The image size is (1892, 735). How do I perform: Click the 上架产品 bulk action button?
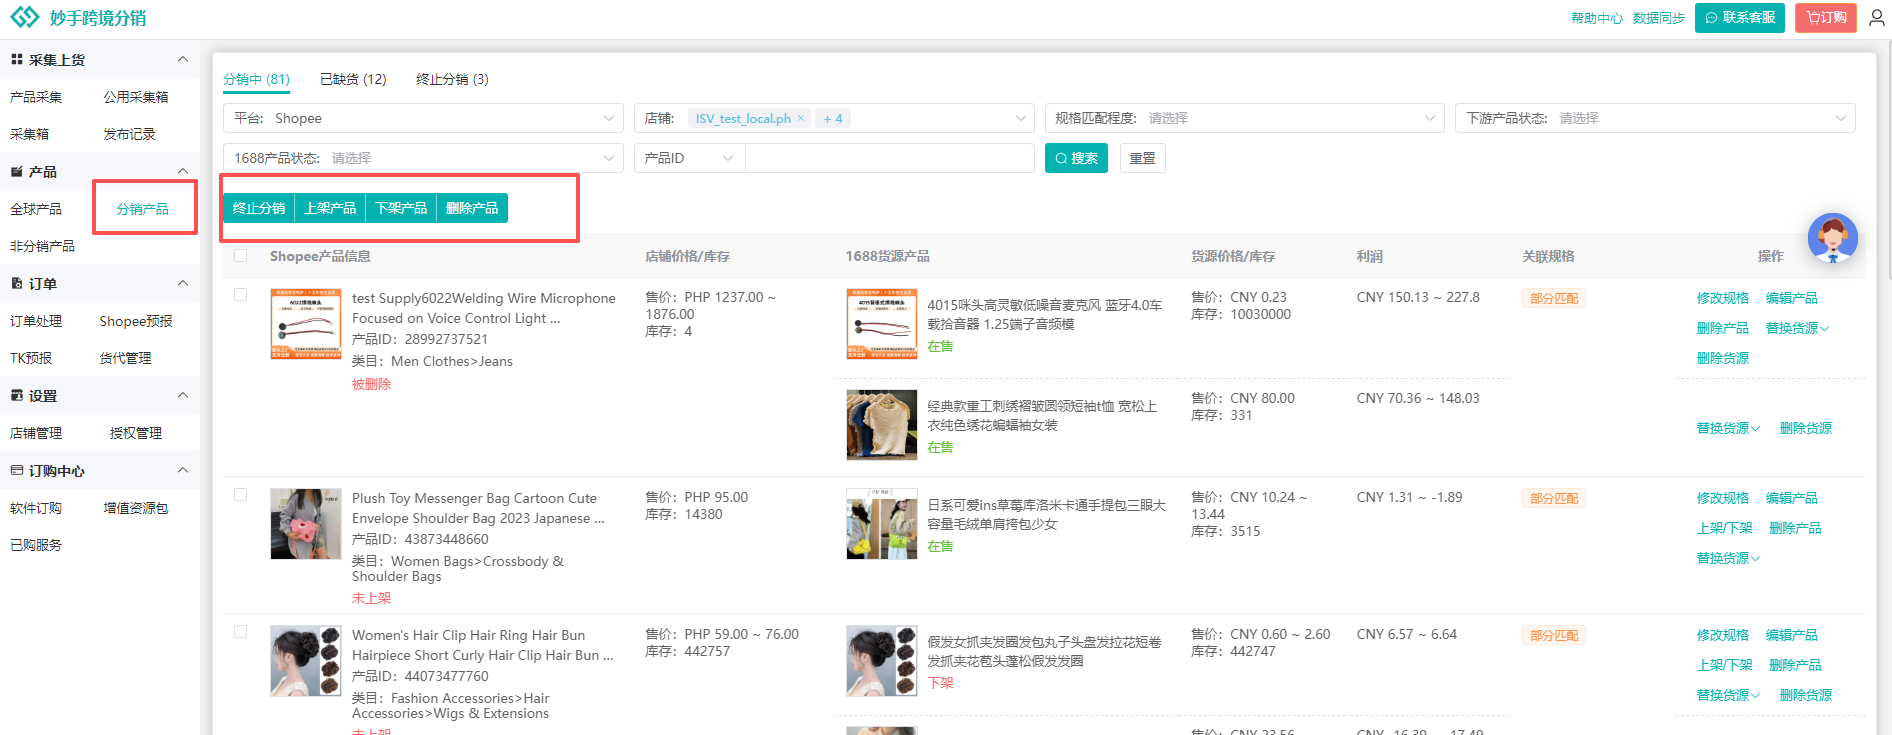pos(330,208)
